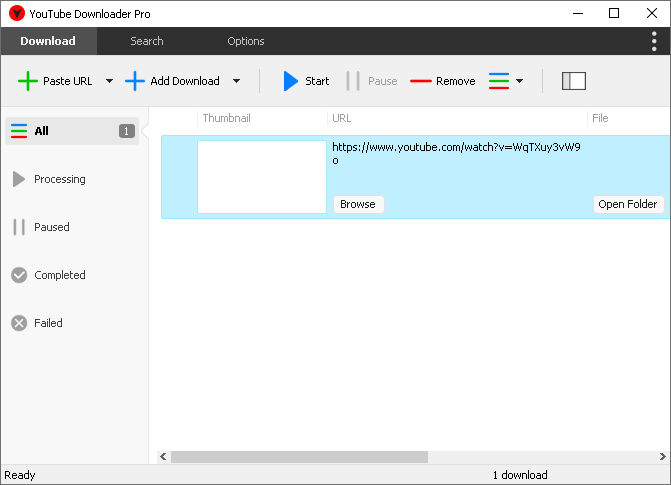Click the scroll right arrow
The height and width of the screenshot is (485, 671).
click(x=662, y=457)
